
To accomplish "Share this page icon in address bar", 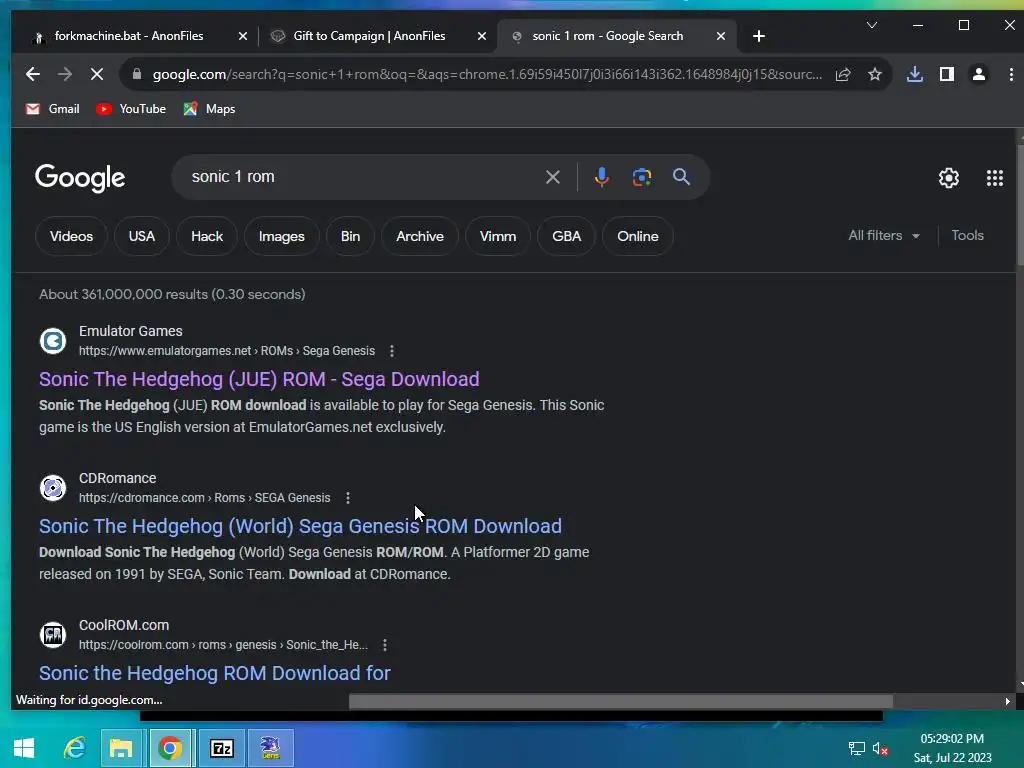I will [842, 74].
